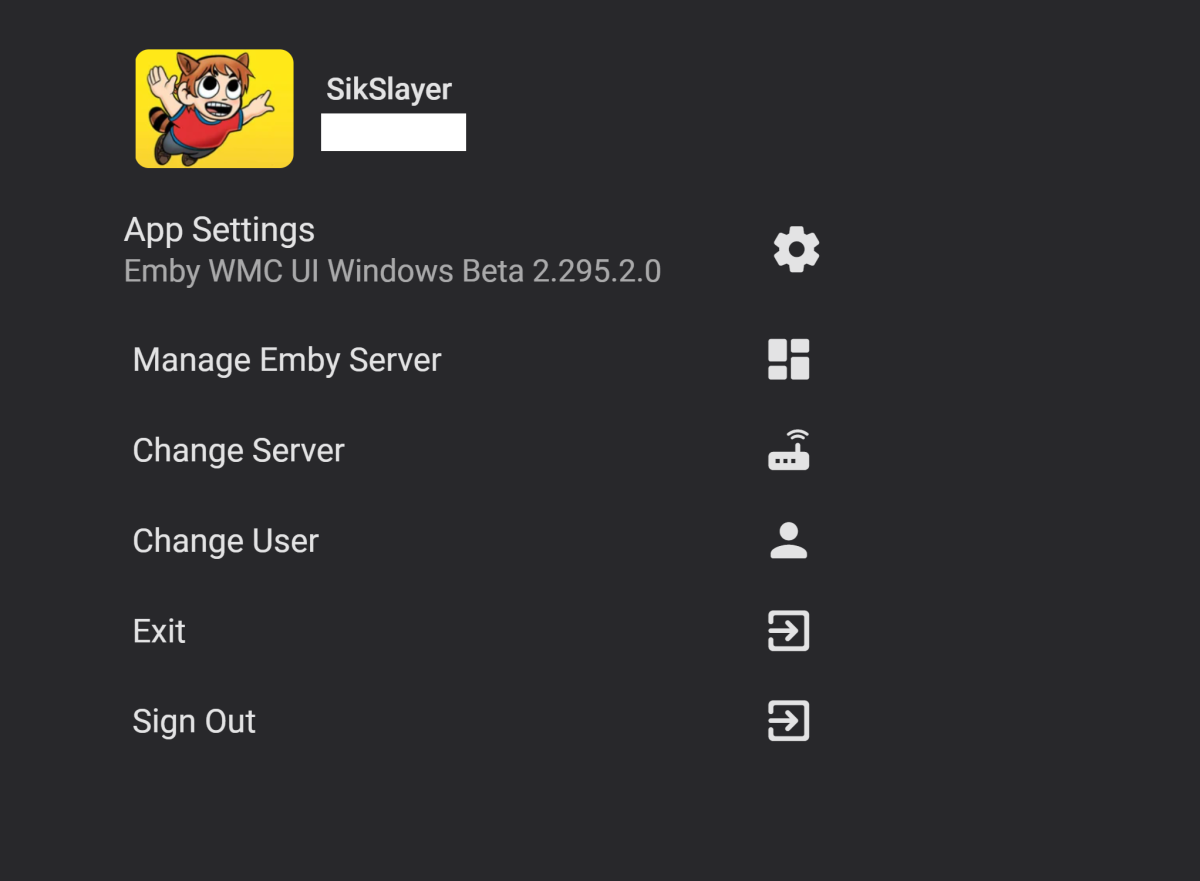Click the SikSlayer username text
This screenshot has width=1200, height=881.
tap(389, 89)
